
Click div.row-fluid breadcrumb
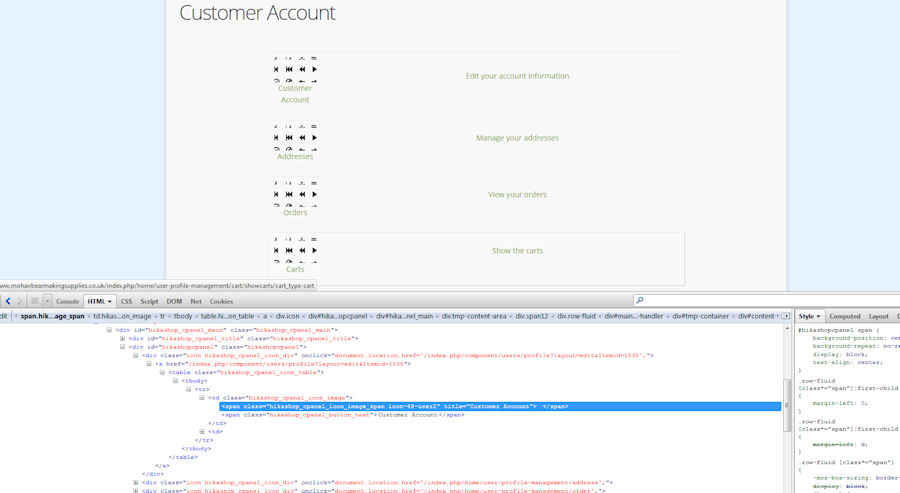pos(576,316)
